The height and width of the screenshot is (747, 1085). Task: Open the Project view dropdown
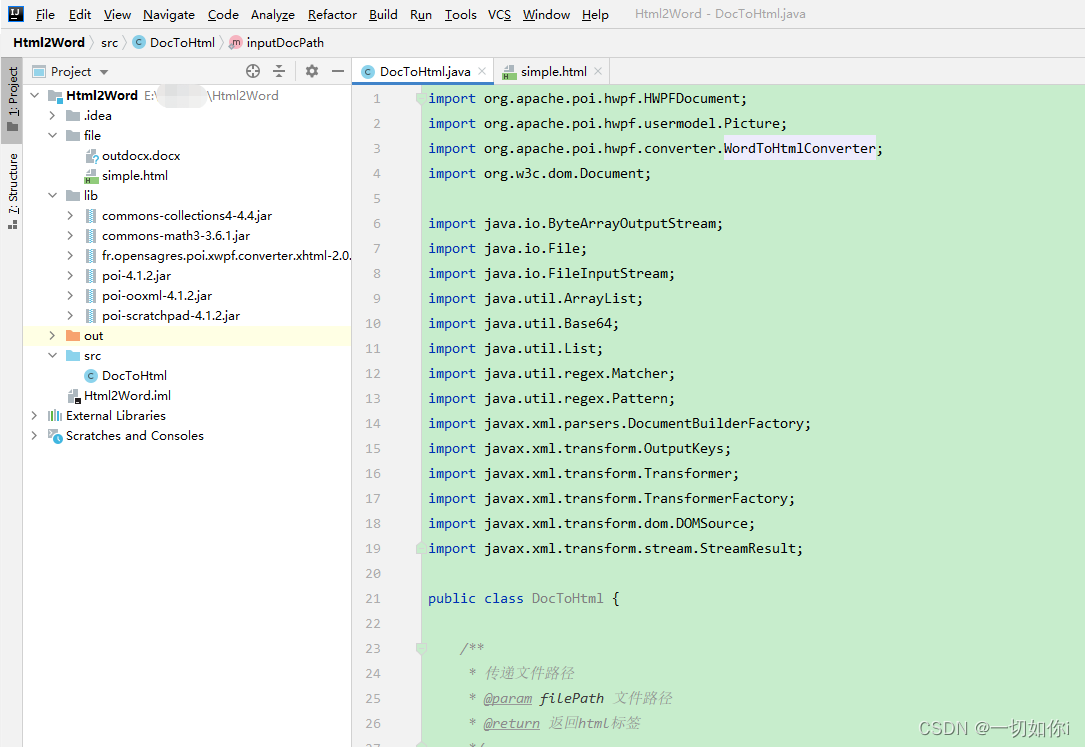click(x=102, y=71)
